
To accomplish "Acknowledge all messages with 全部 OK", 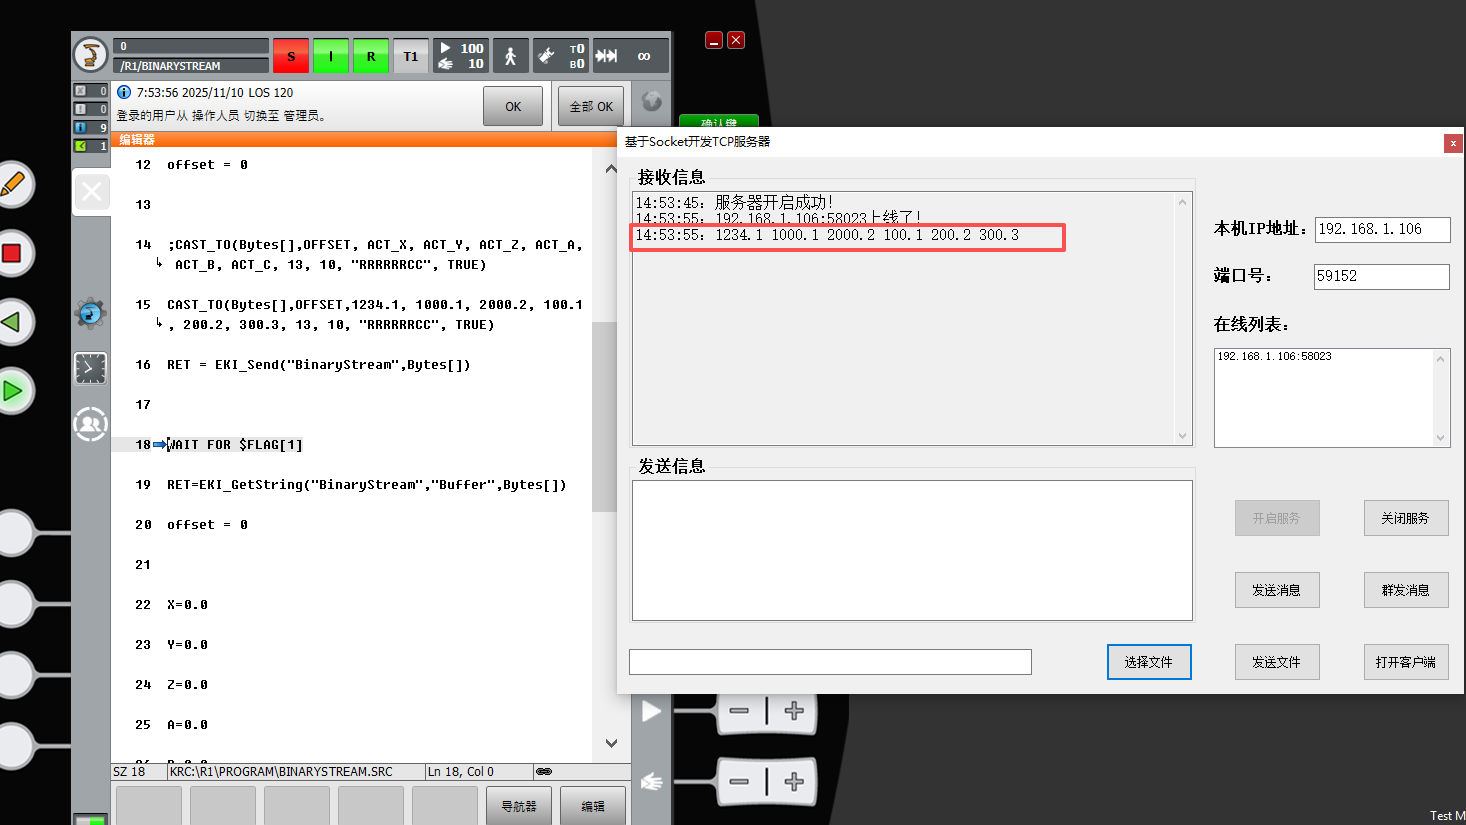I will pyautogui.click(x=591, y=106).
